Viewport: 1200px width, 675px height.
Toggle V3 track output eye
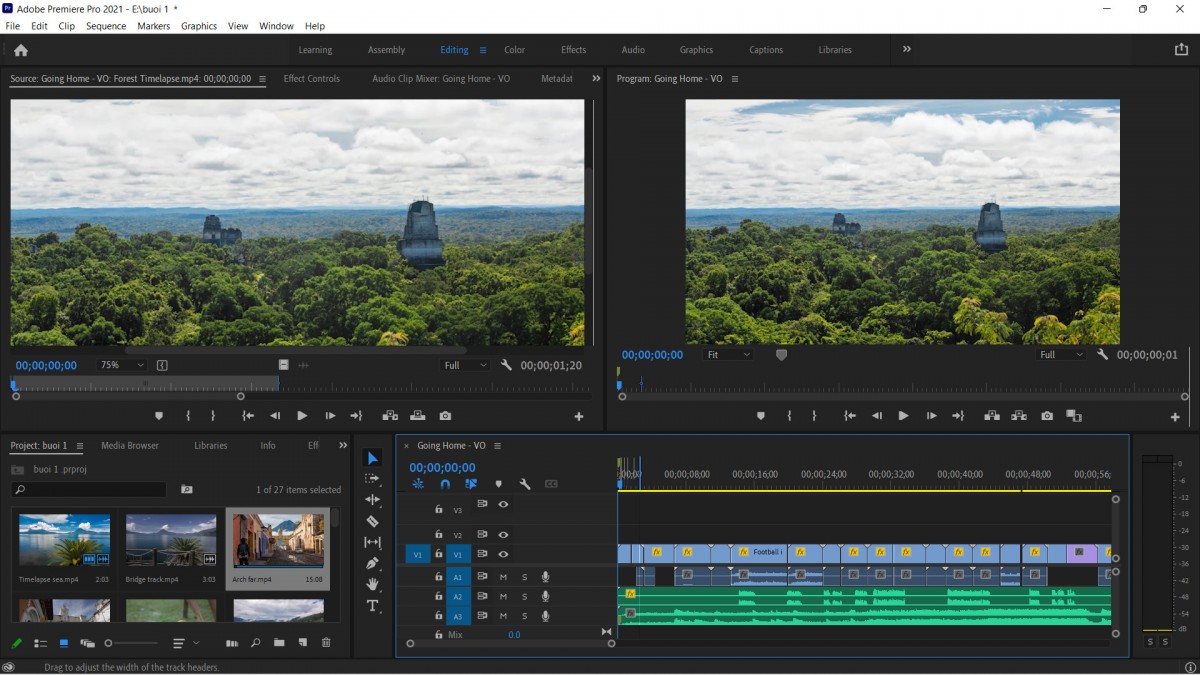pyautogui.click(x=503, y=504)
